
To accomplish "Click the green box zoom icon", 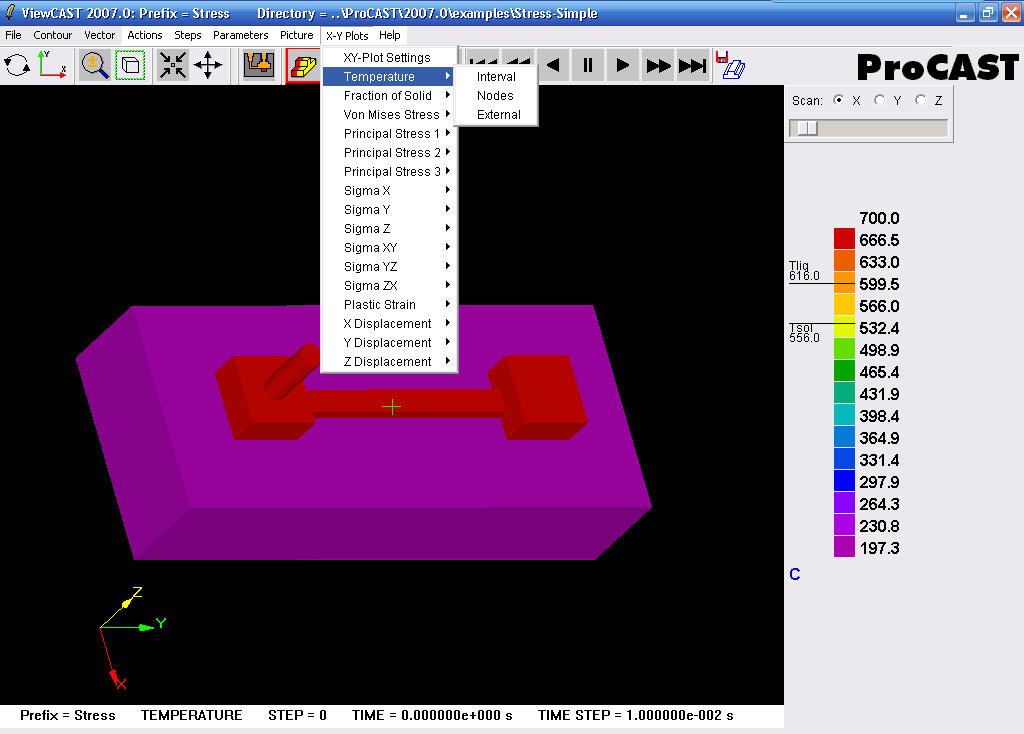I will [x=130, y=65].
